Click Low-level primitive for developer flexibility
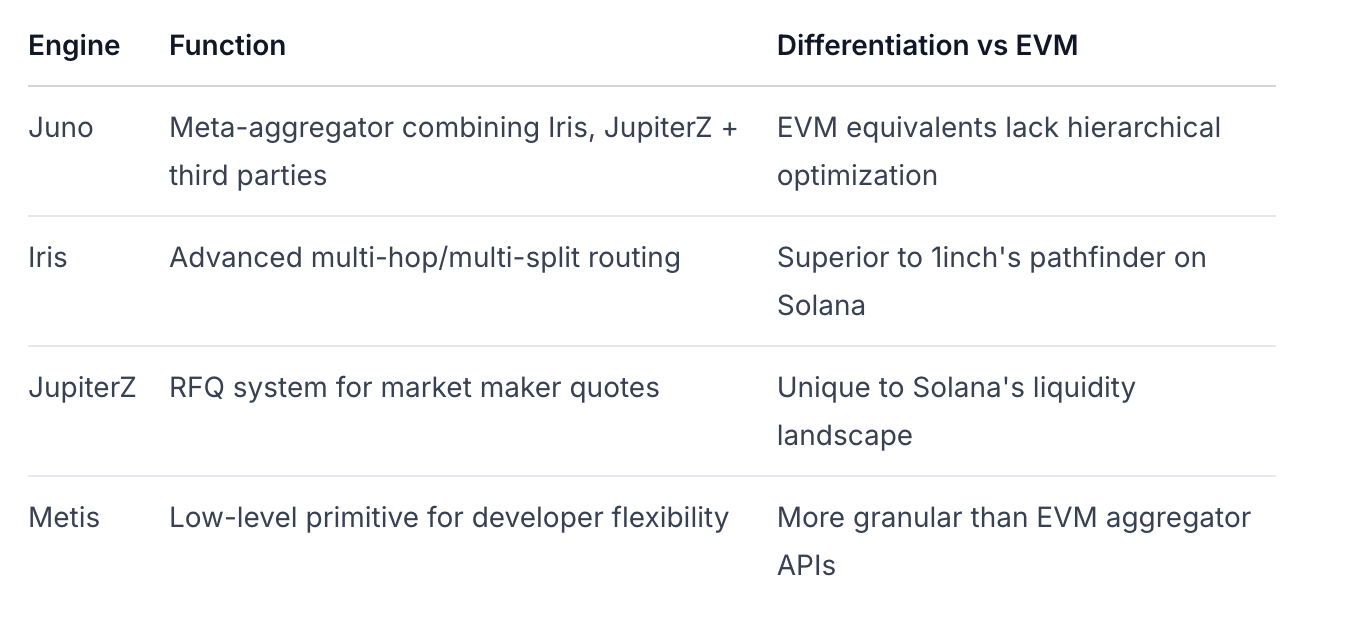This screenshot has width=1368, height=630. click(x=449, y=518)
